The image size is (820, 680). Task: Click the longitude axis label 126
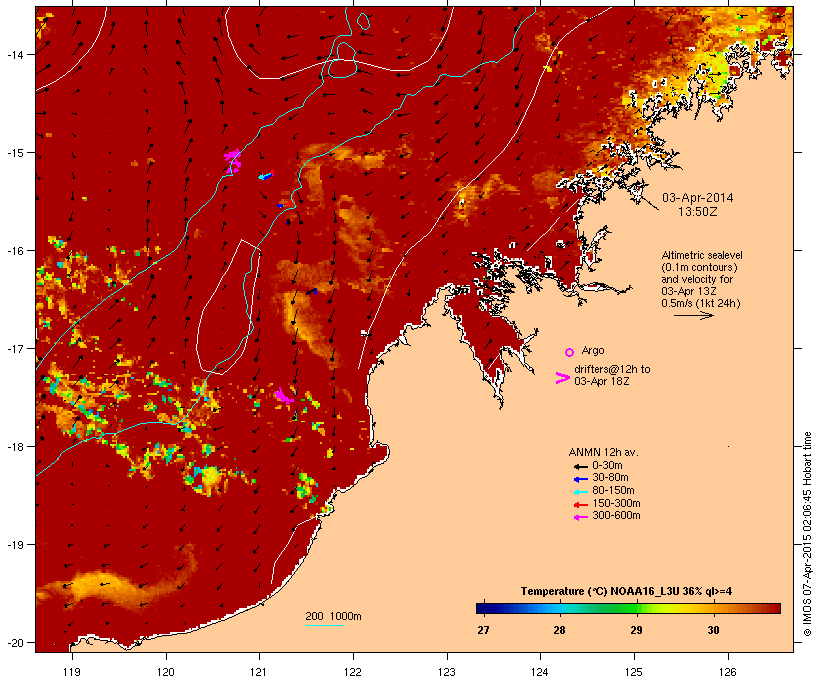click(x=727, y=672)
